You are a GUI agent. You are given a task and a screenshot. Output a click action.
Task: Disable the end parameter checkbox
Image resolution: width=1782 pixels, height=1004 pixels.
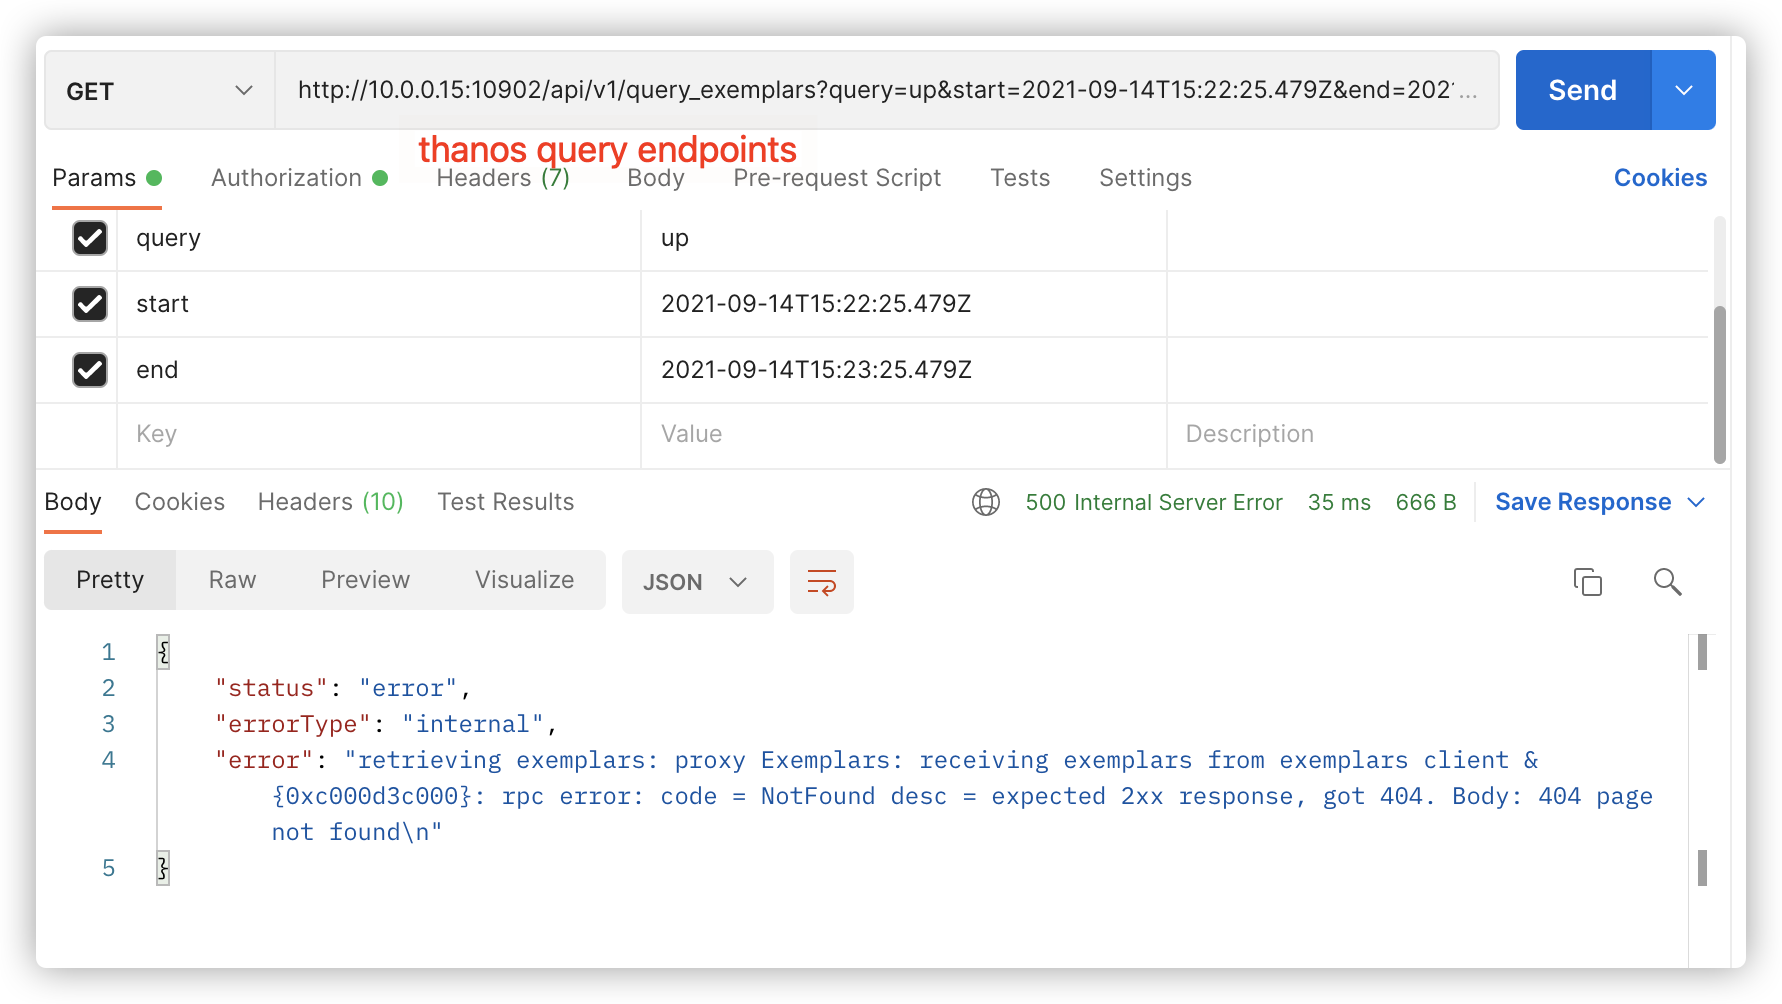click(x=89, y=369)
